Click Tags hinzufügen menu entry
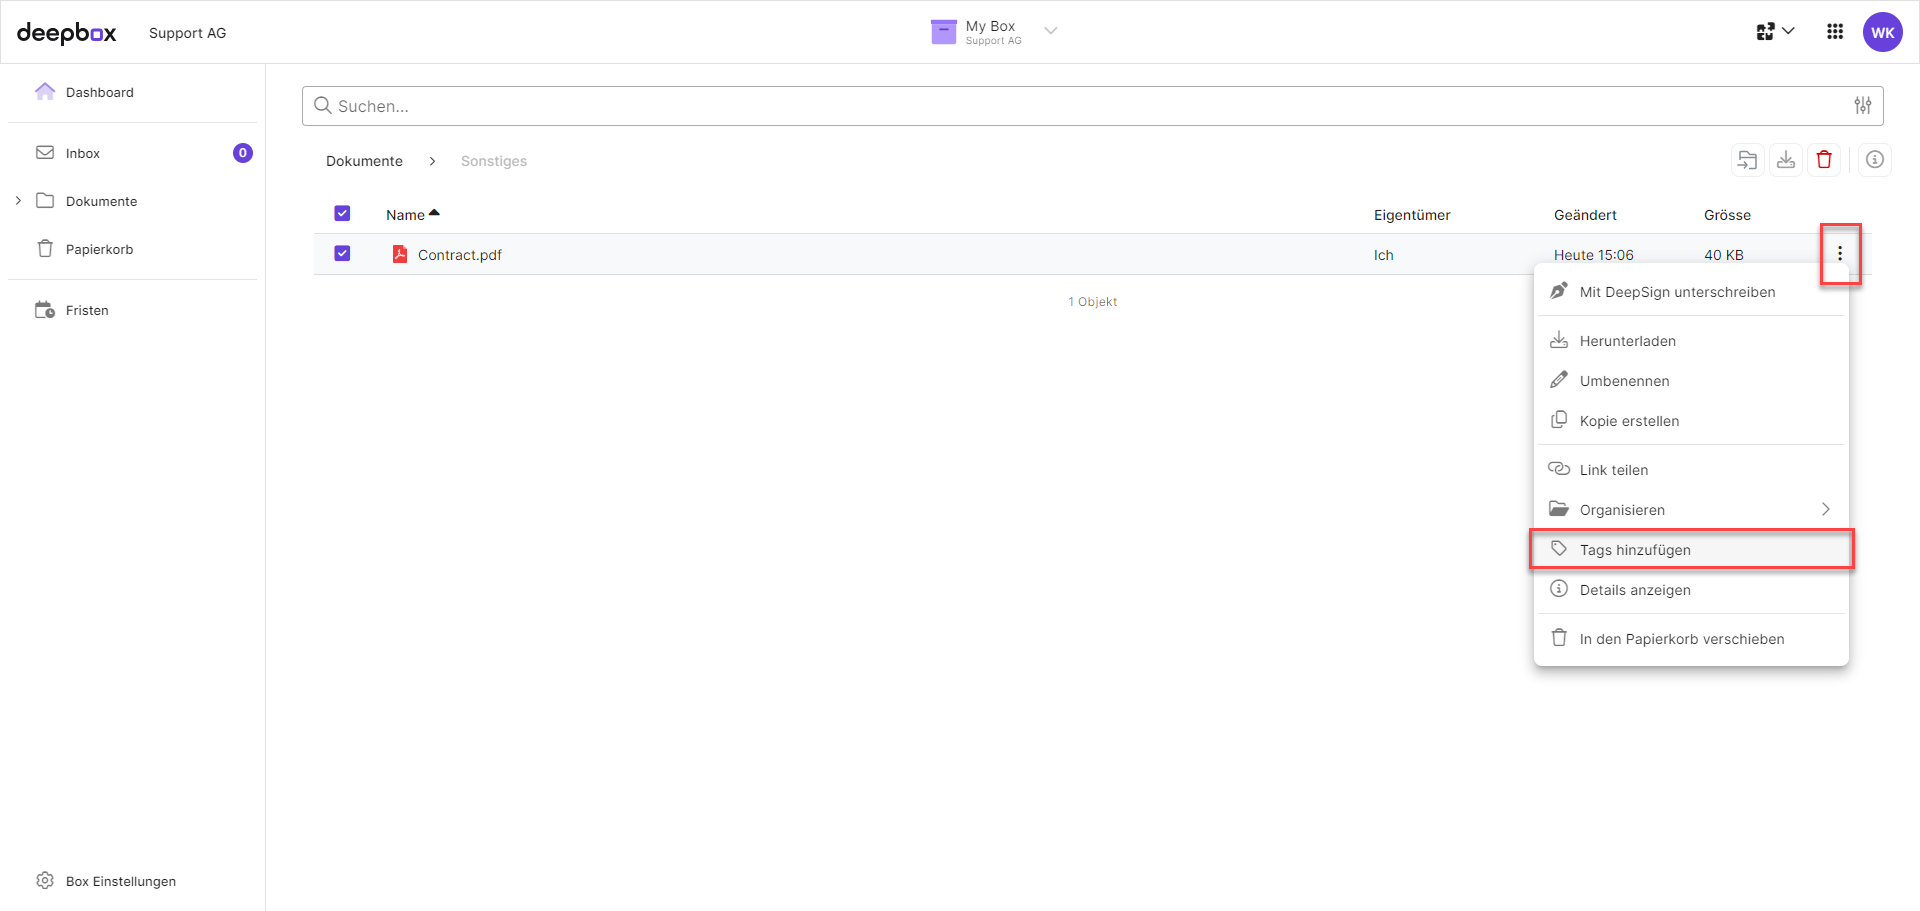This screenshot has height=911, width=1920. 1691,550
